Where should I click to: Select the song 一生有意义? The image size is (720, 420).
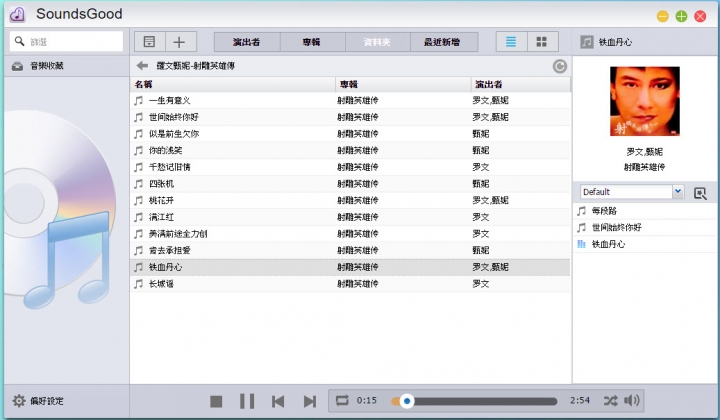point(350,101)
